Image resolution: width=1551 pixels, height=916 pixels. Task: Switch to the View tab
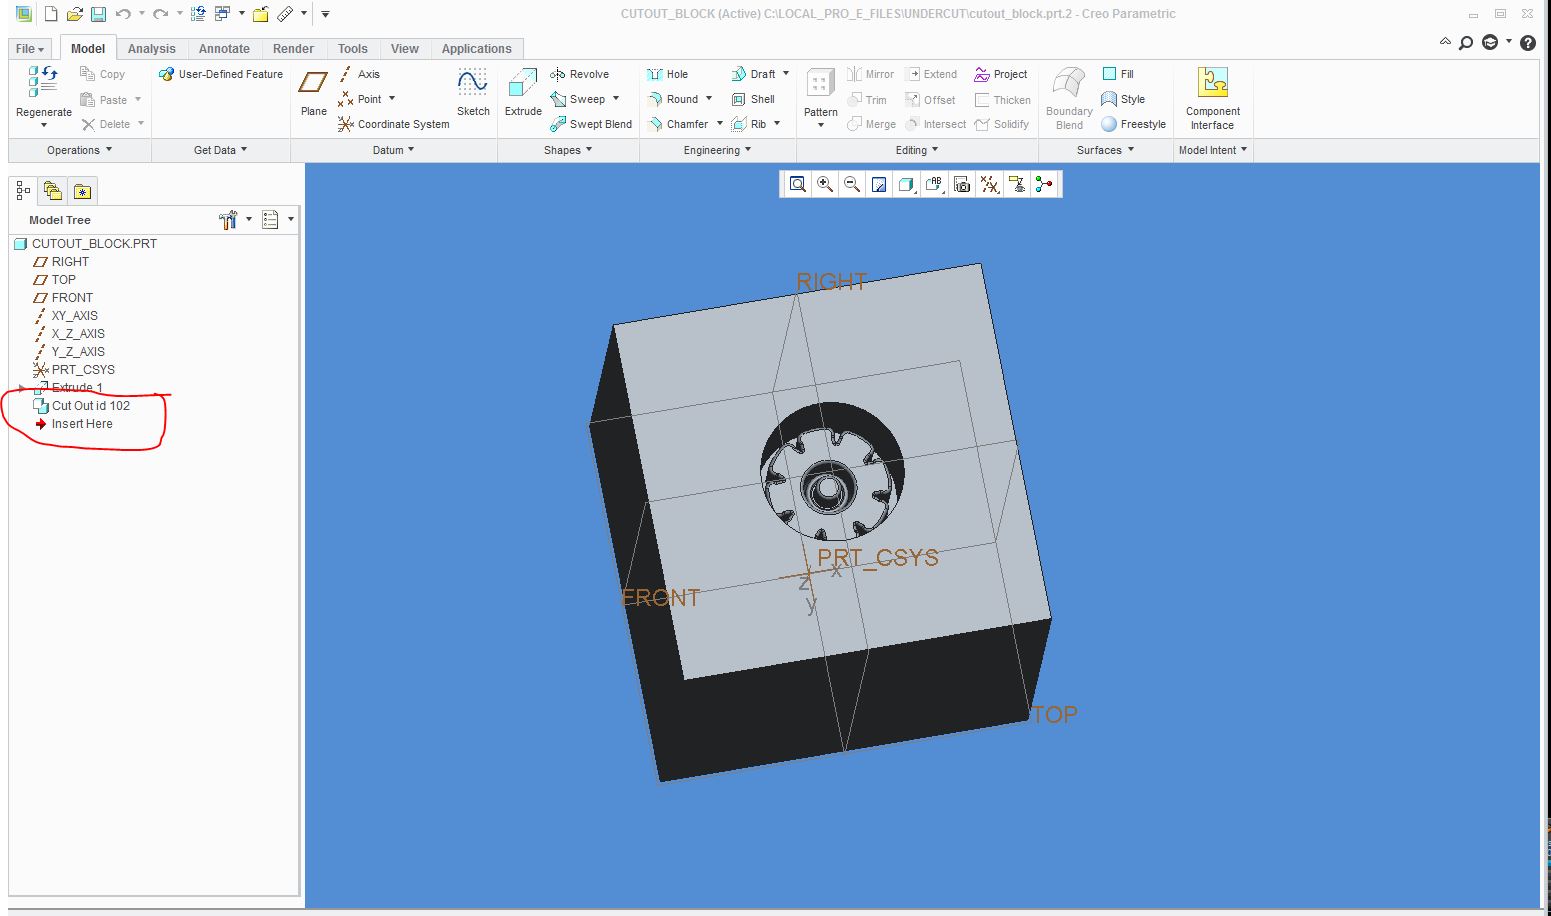[x=404, y=48]
